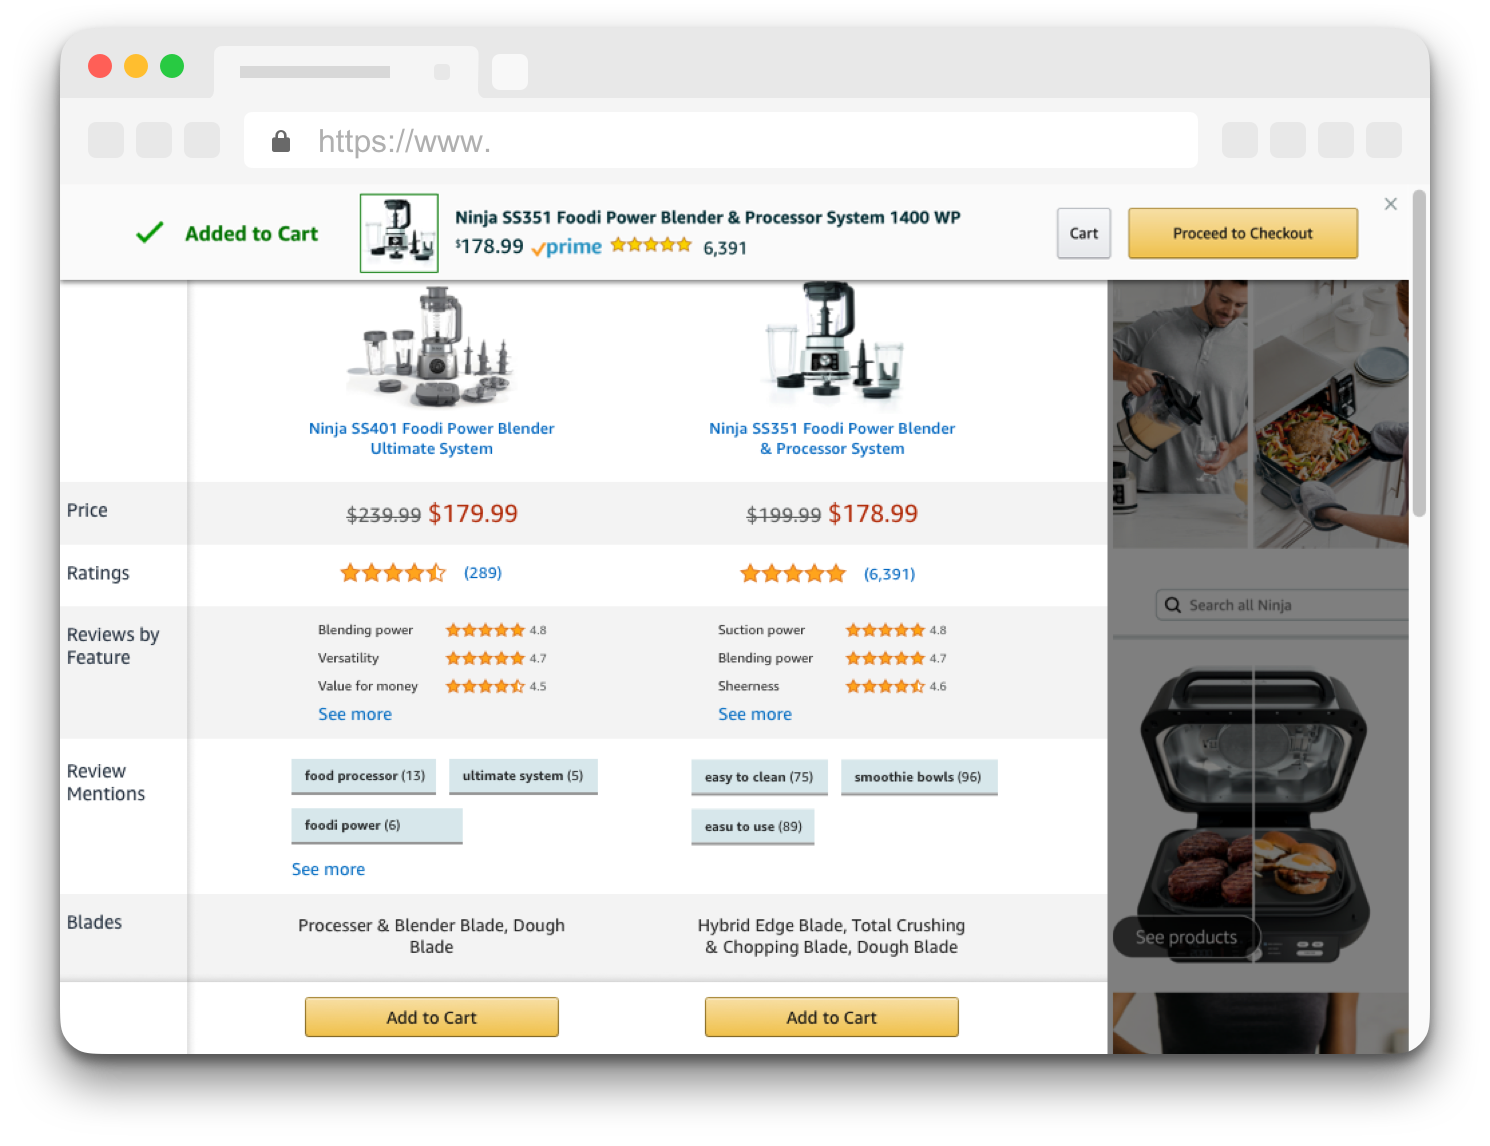Select the easu to use (89) tag

pos(753,827)
